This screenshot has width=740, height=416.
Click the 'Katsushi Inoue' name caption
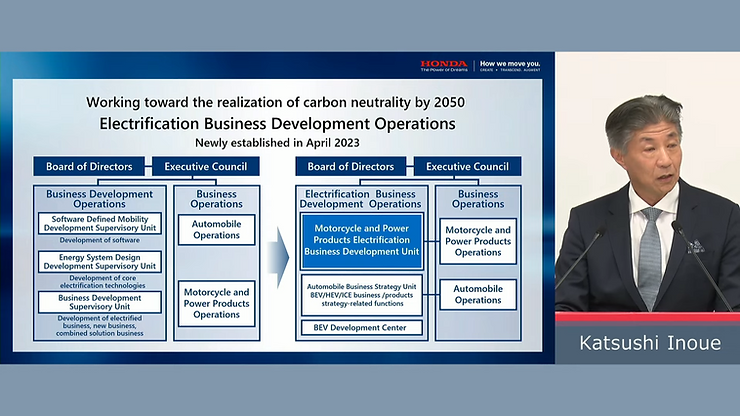[x=650, y=343]
